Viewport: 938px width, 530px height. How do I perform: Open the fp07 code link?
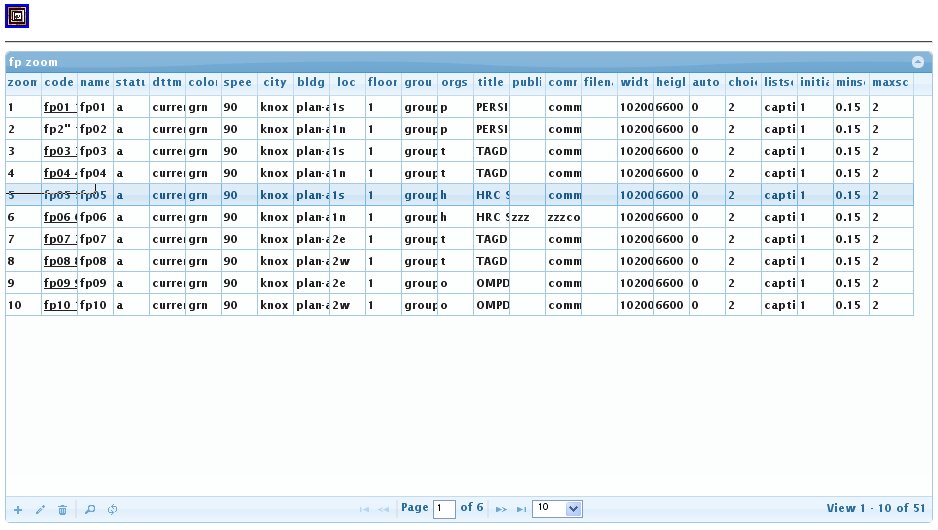tap(60, 239)
